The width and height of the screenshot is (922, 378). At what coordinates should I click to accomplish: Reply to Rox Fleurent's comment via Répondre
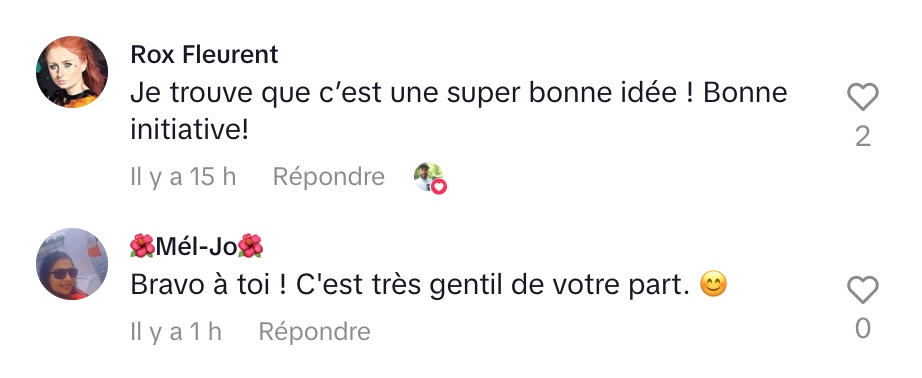pyautogui.click(x=329, y=176)
